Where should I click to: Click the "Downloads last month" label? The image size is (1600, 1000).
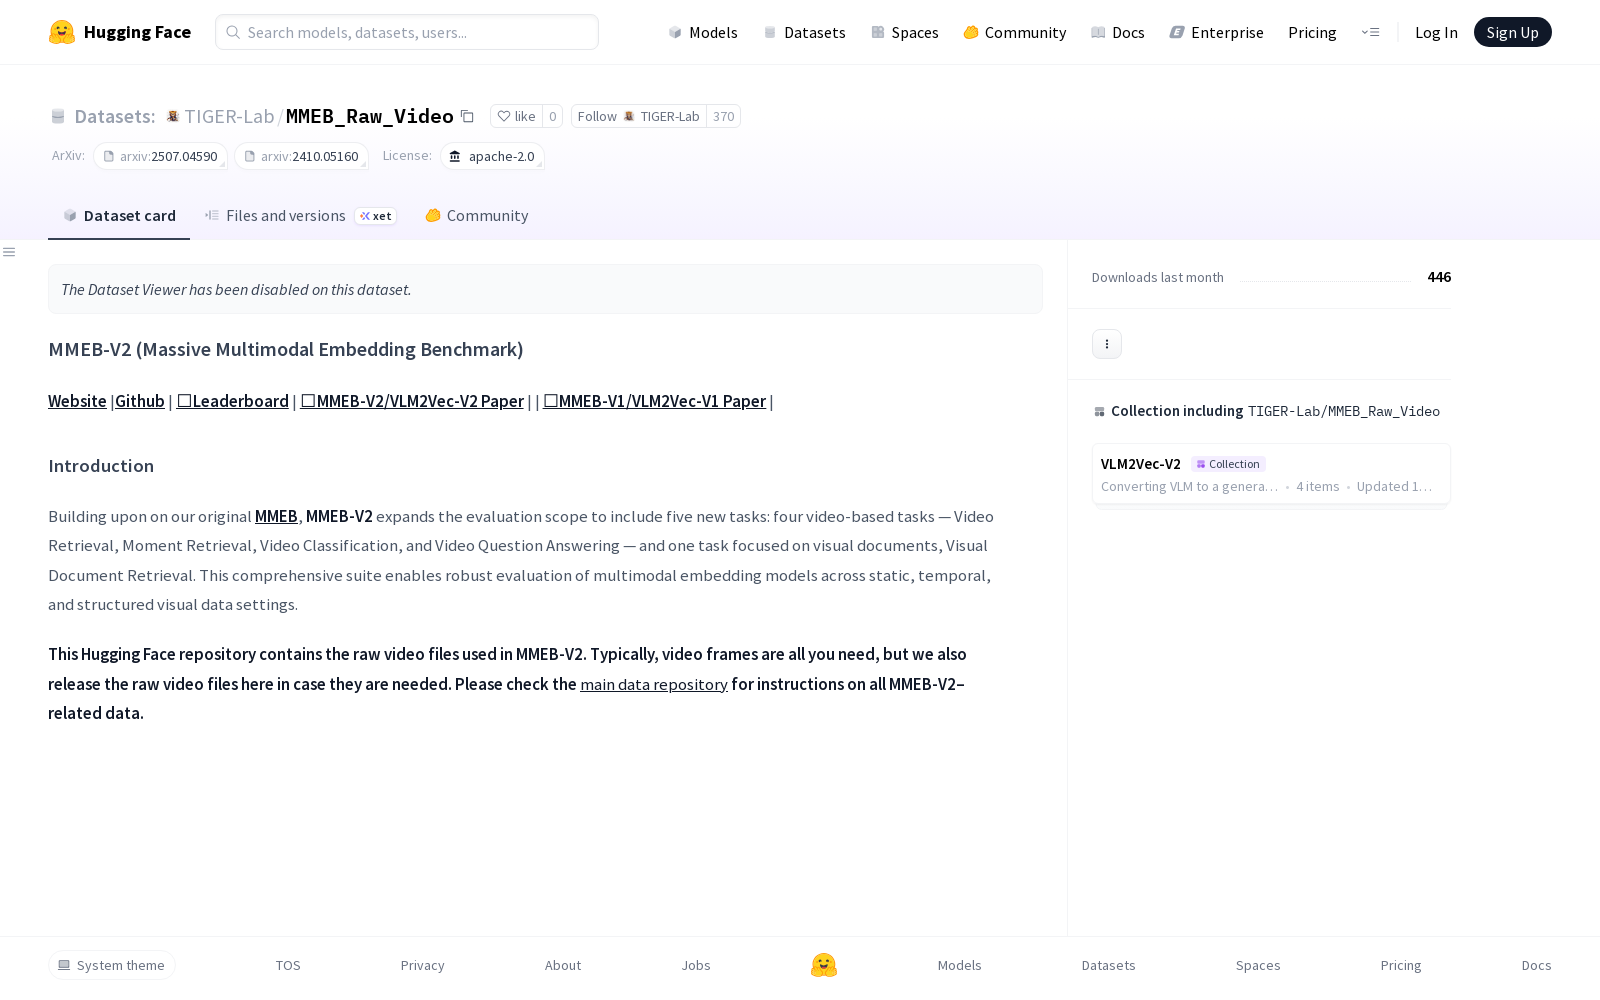pos(1158,277)
